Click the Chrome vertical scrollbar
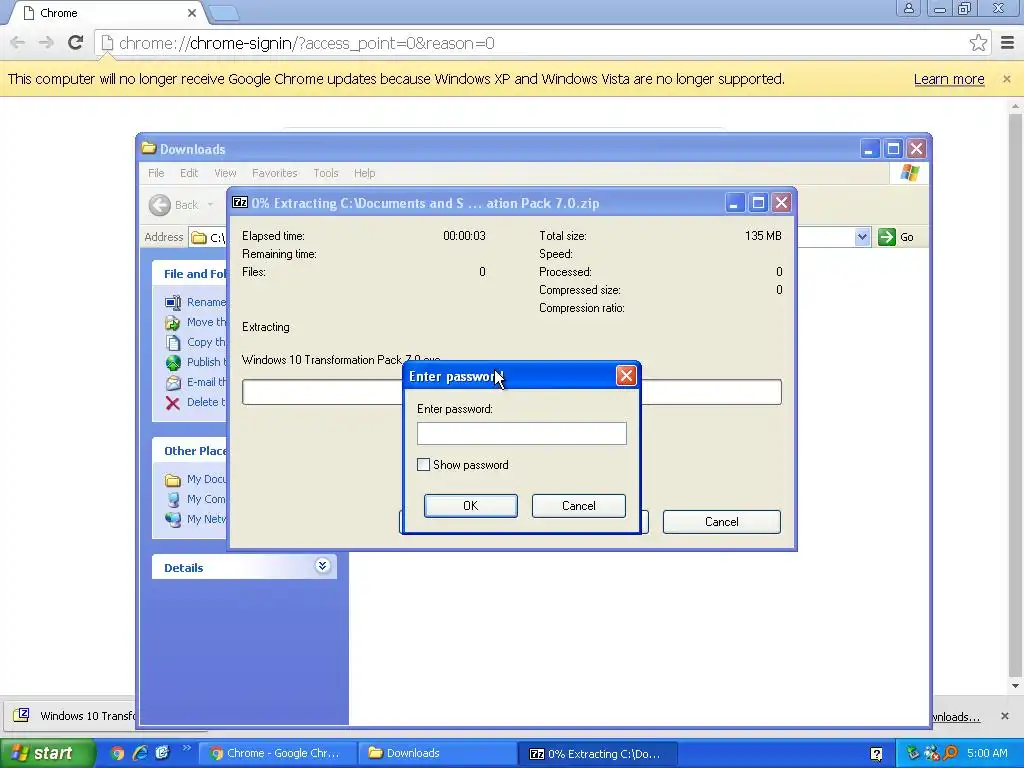The image size is (1024, 768). [x=1014, y=396]
